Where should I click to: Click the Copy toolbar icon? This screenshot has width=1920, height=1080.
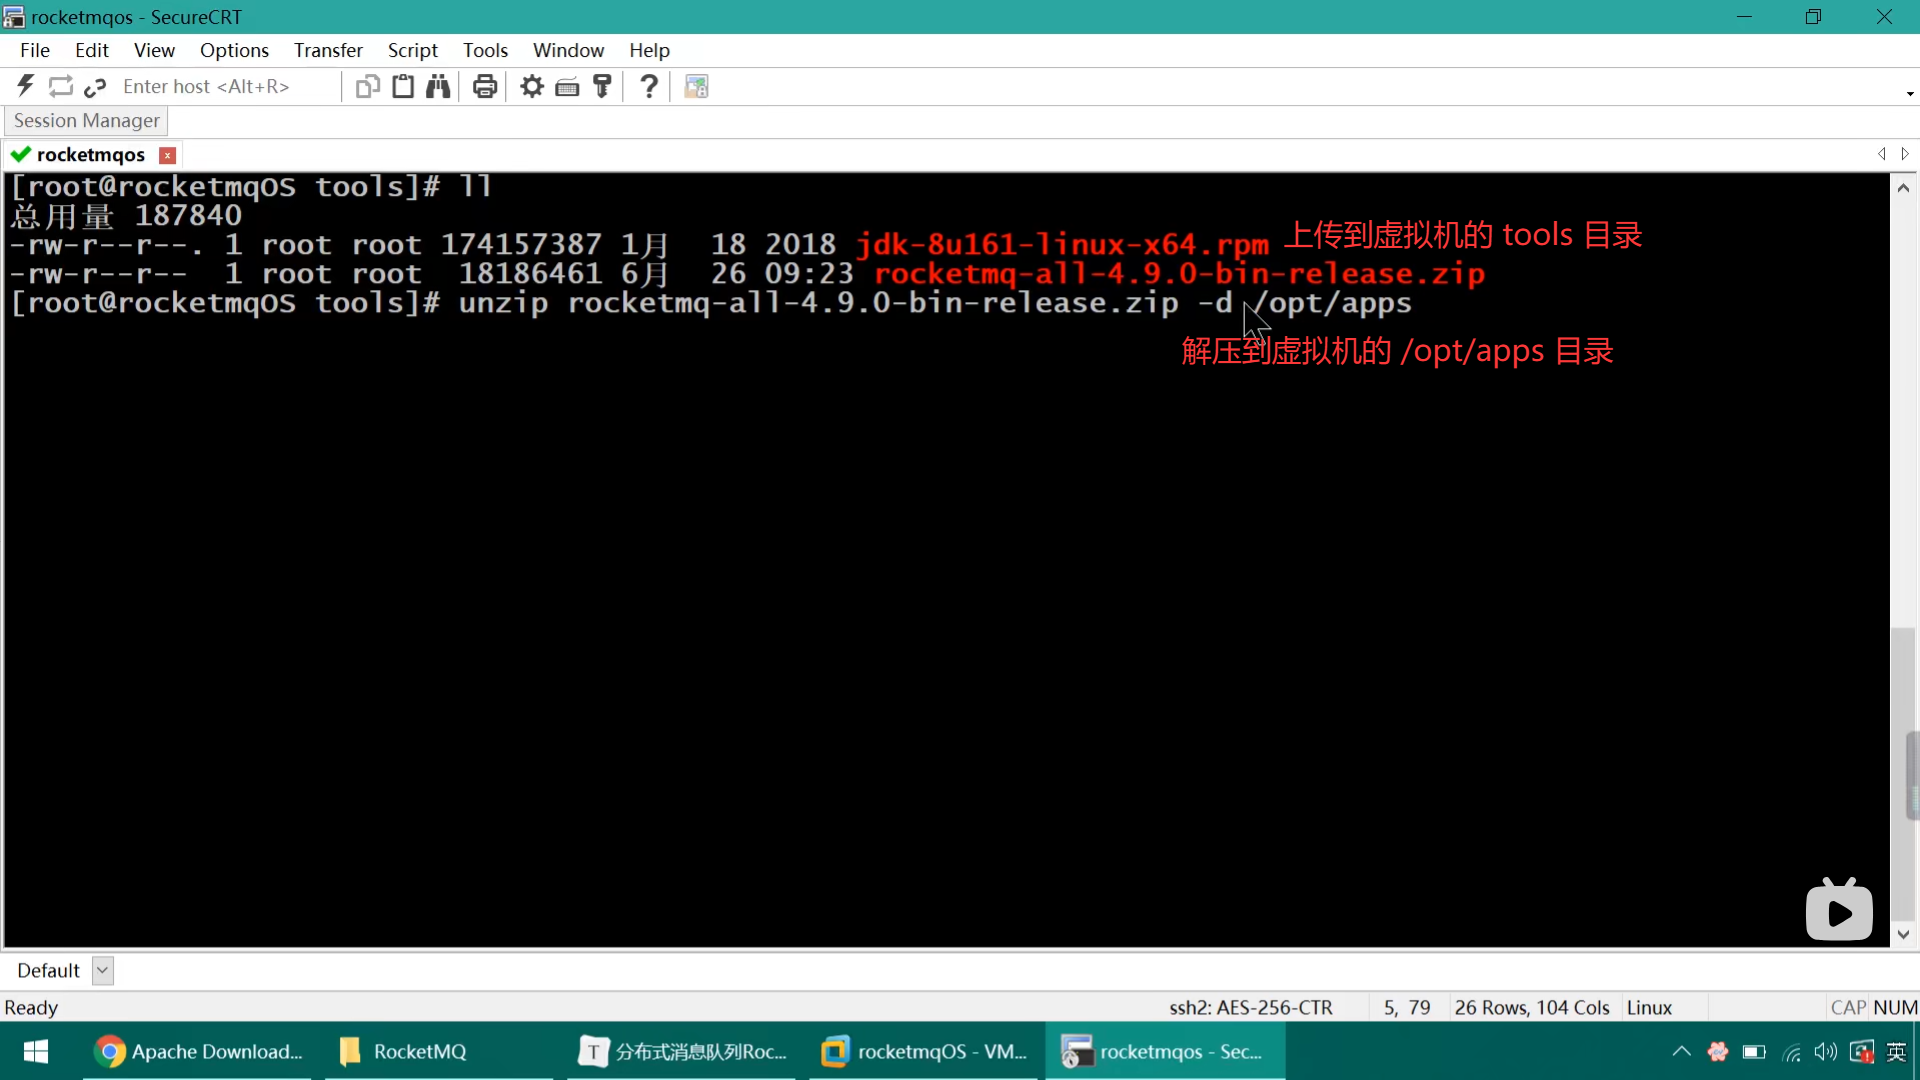click(x=367, y=87)
